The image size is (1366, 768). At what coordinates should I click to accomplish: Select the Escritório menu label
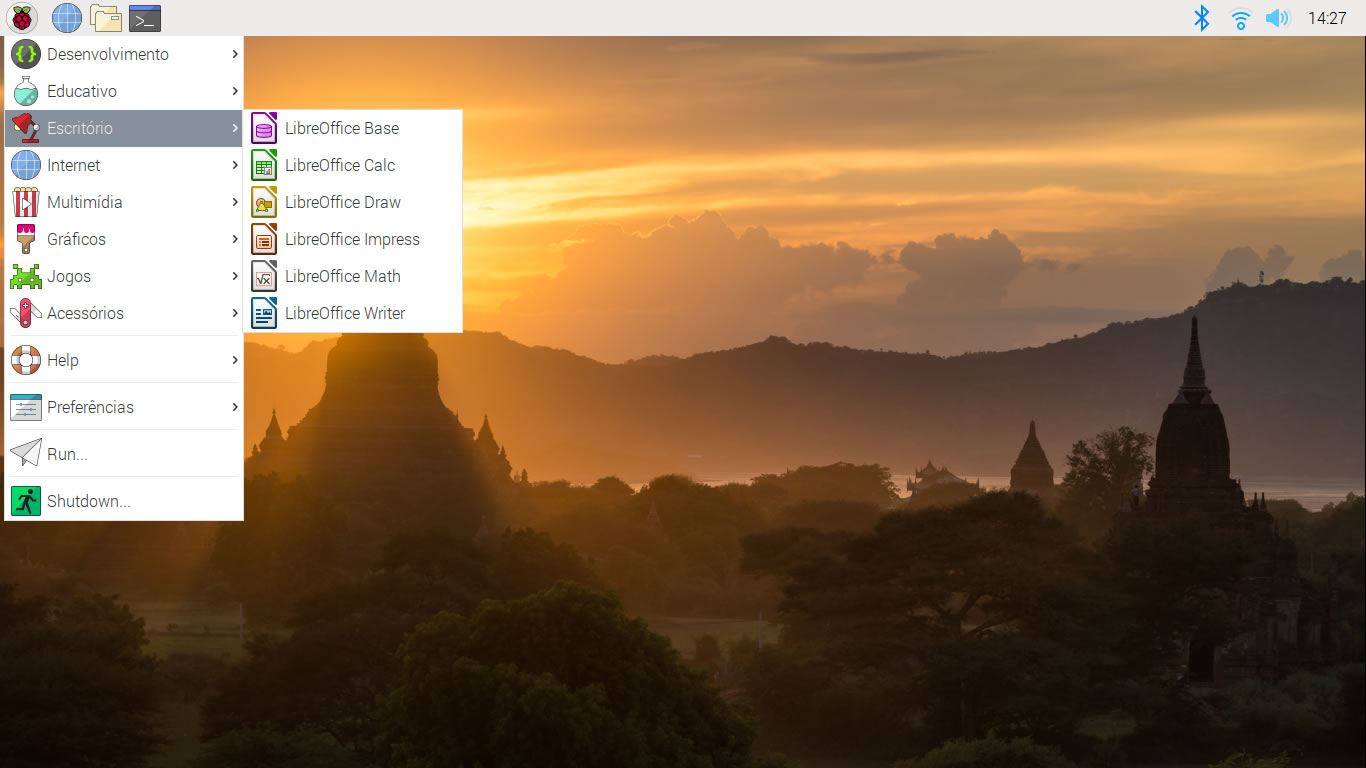(80, 128)
